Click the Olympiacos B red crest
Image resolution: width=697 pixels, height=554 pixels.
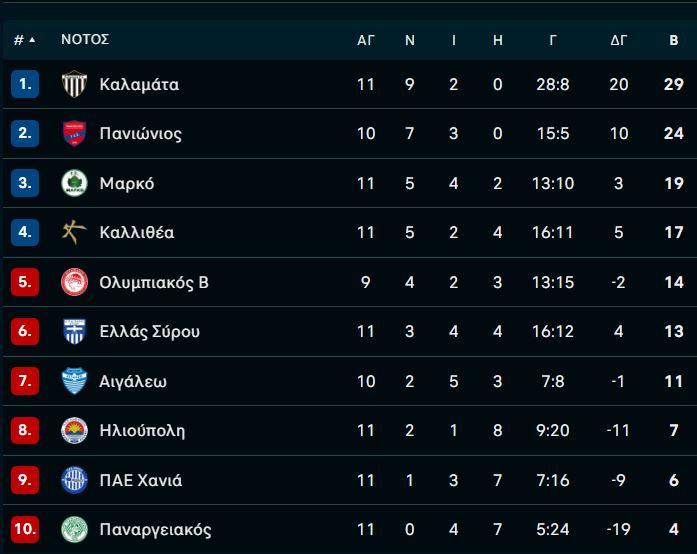[74, 282]
